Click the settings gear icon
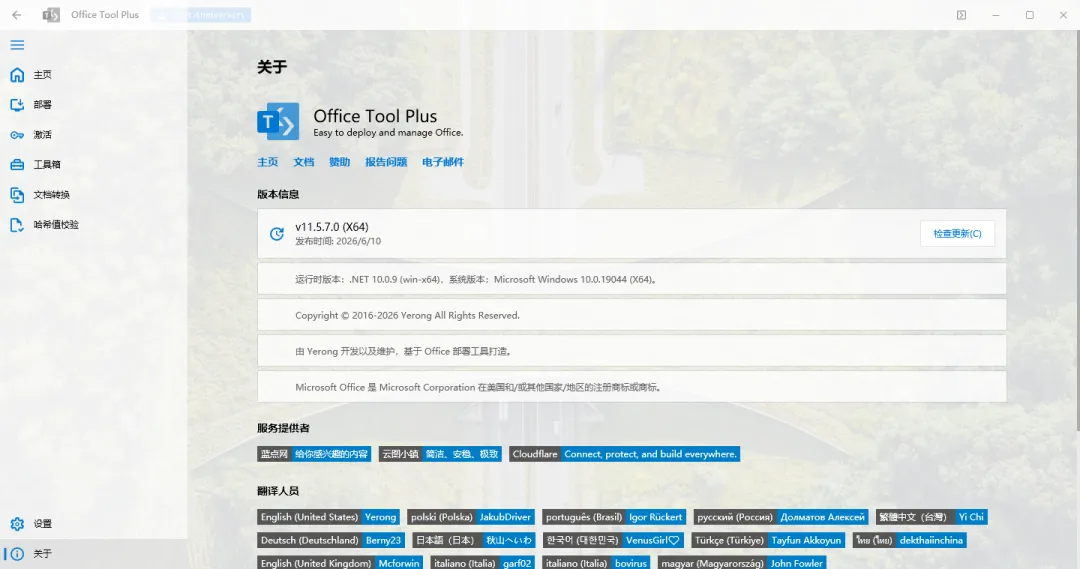Image resolution: width=1080 pixels, height=569 pixels. click(17, 524)
